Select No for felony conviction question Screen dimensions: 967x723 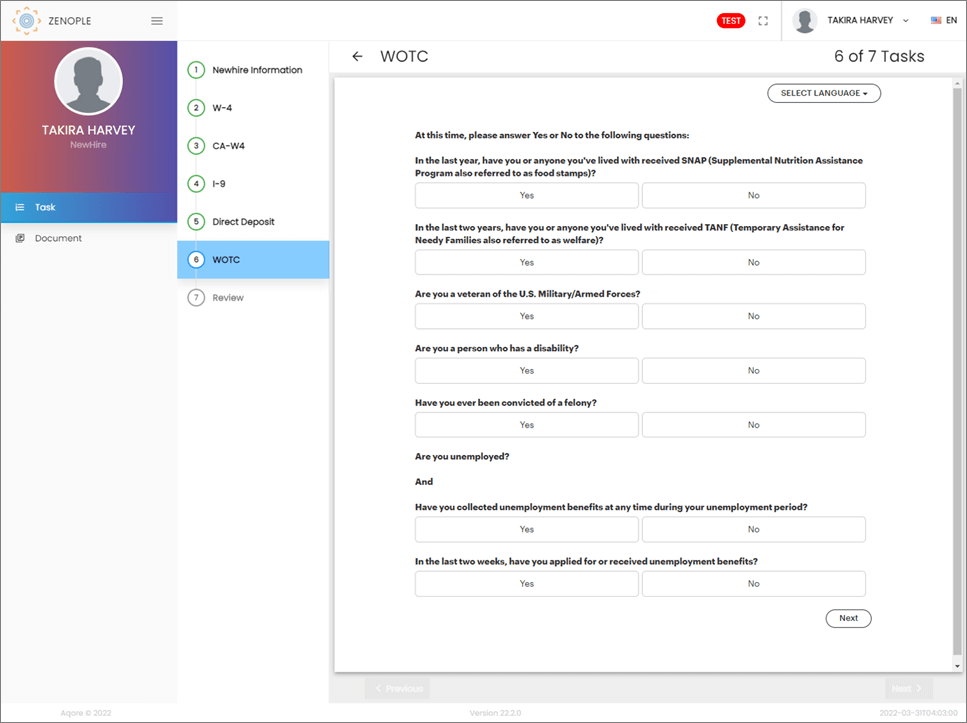pyautogui.click(x=753, y=425)
